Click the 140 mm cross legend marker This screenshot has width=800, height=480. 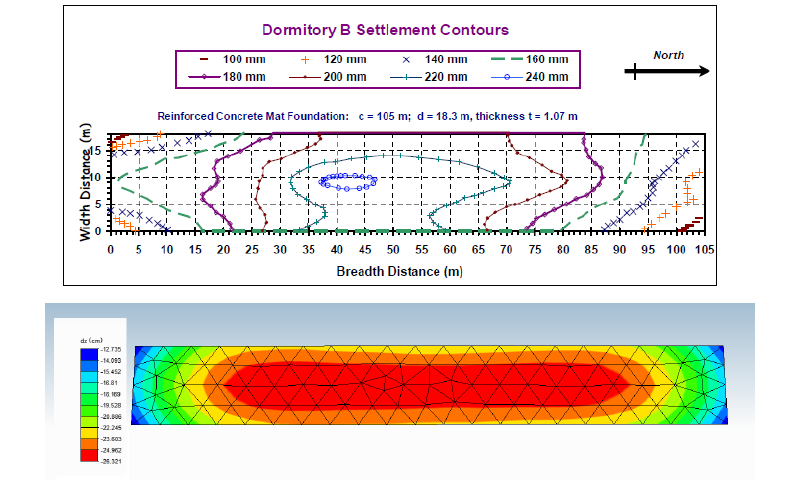(x=406, y=60)
